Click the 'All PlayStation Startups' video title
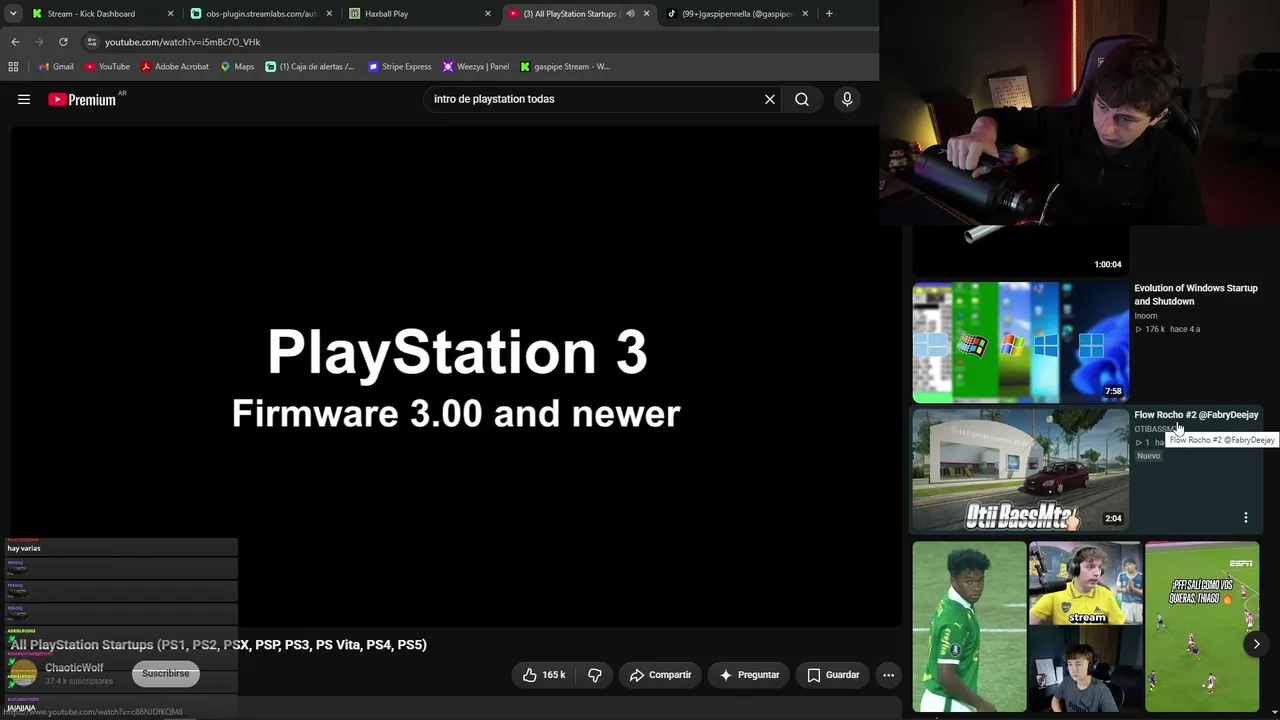The height and width of the screenshot is (720, 1280). pyautogui.click(x=219, y=645)
